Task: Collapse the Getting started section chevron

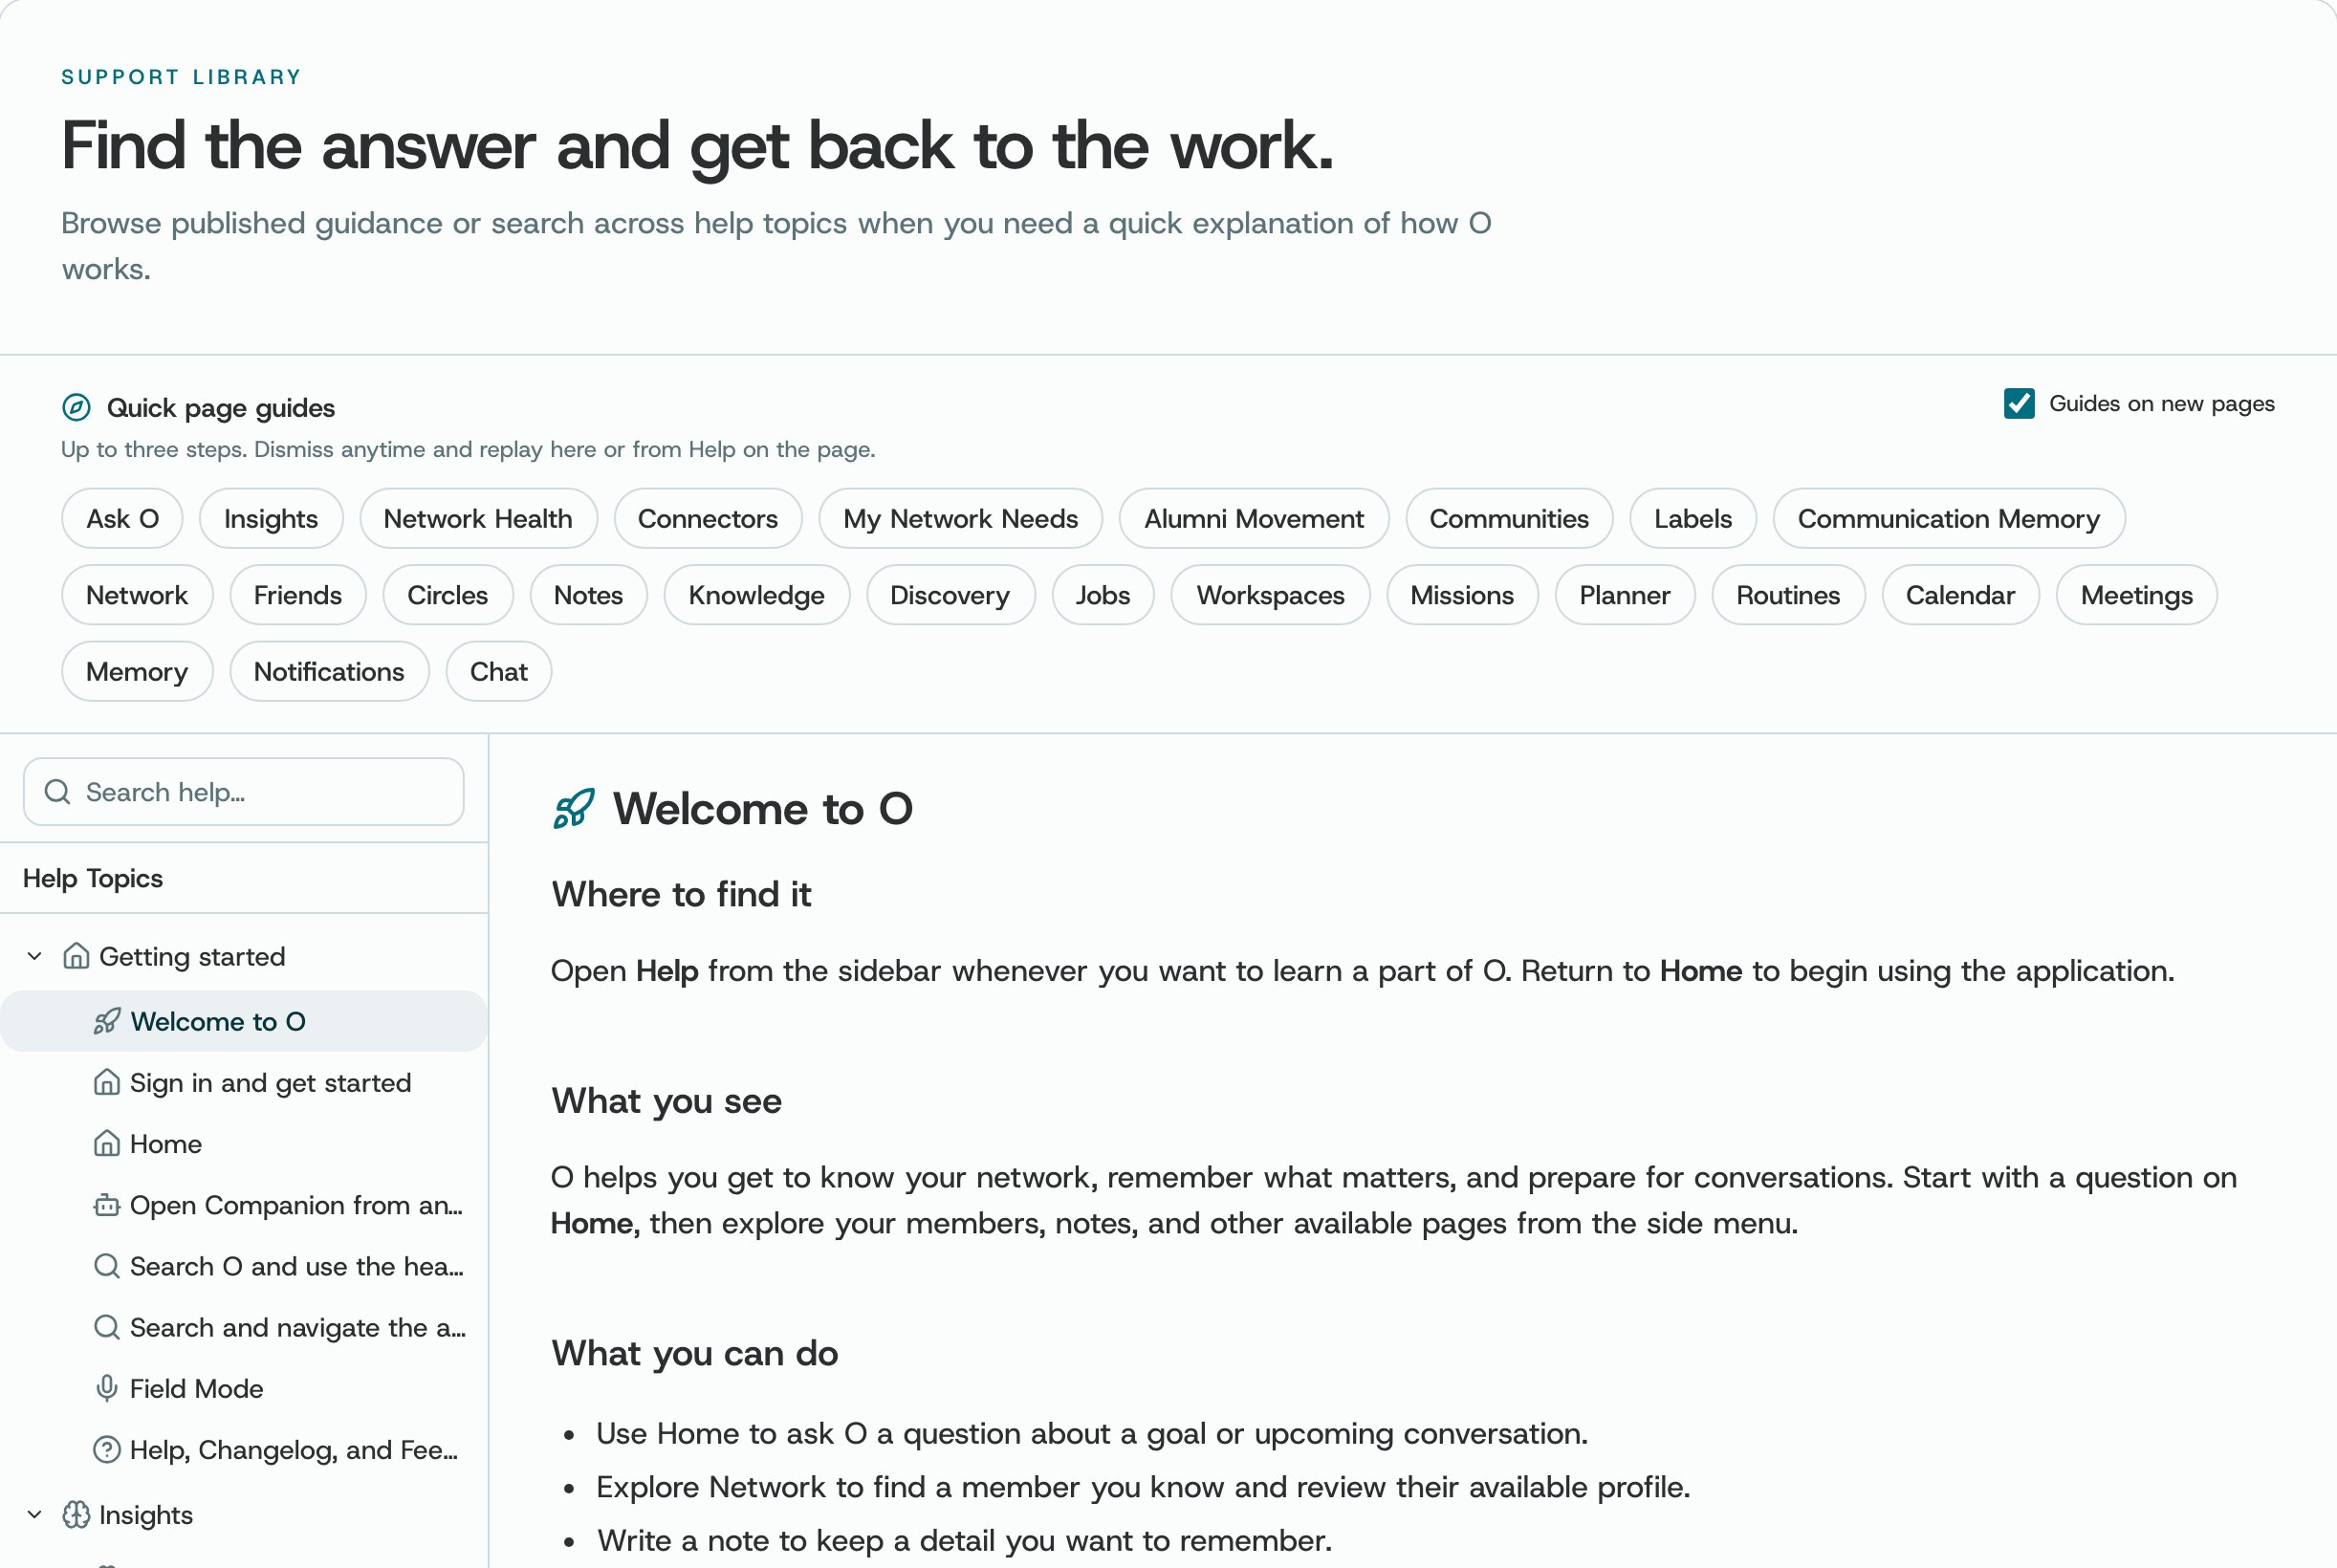Action: click(x=35, y=956)
